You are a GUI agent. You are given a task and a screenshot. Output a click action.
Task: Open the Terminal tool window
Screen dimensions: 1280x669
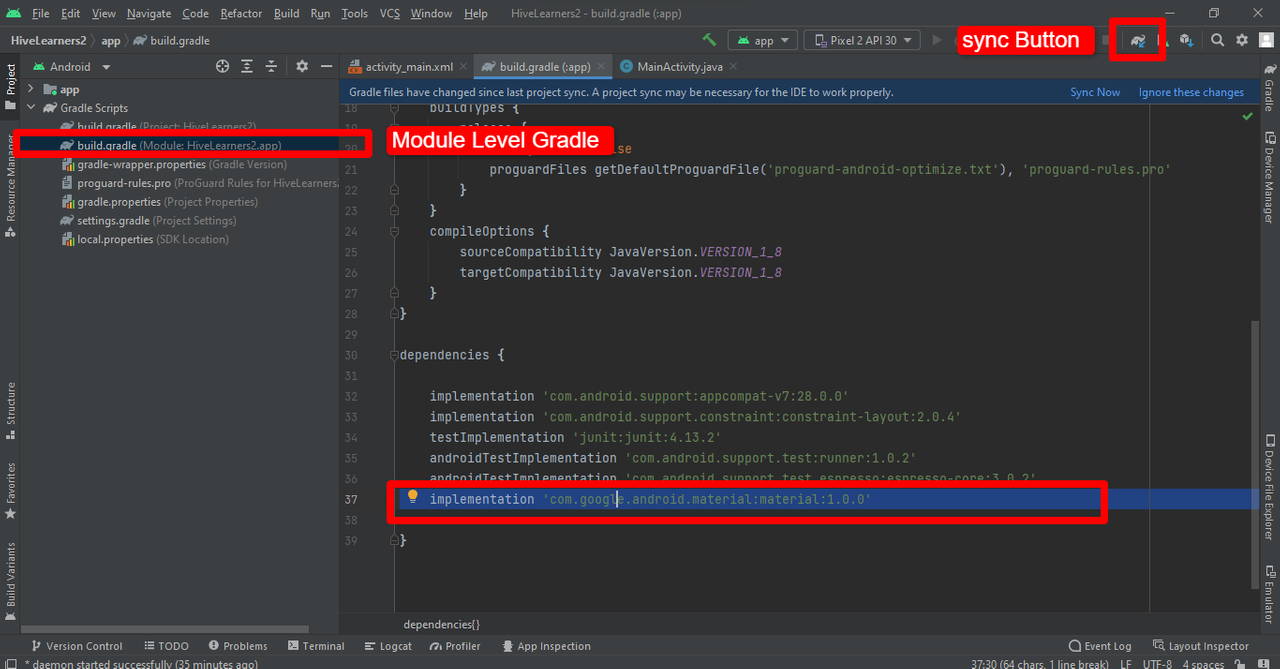pyautogui.click(x=316, y=646)
